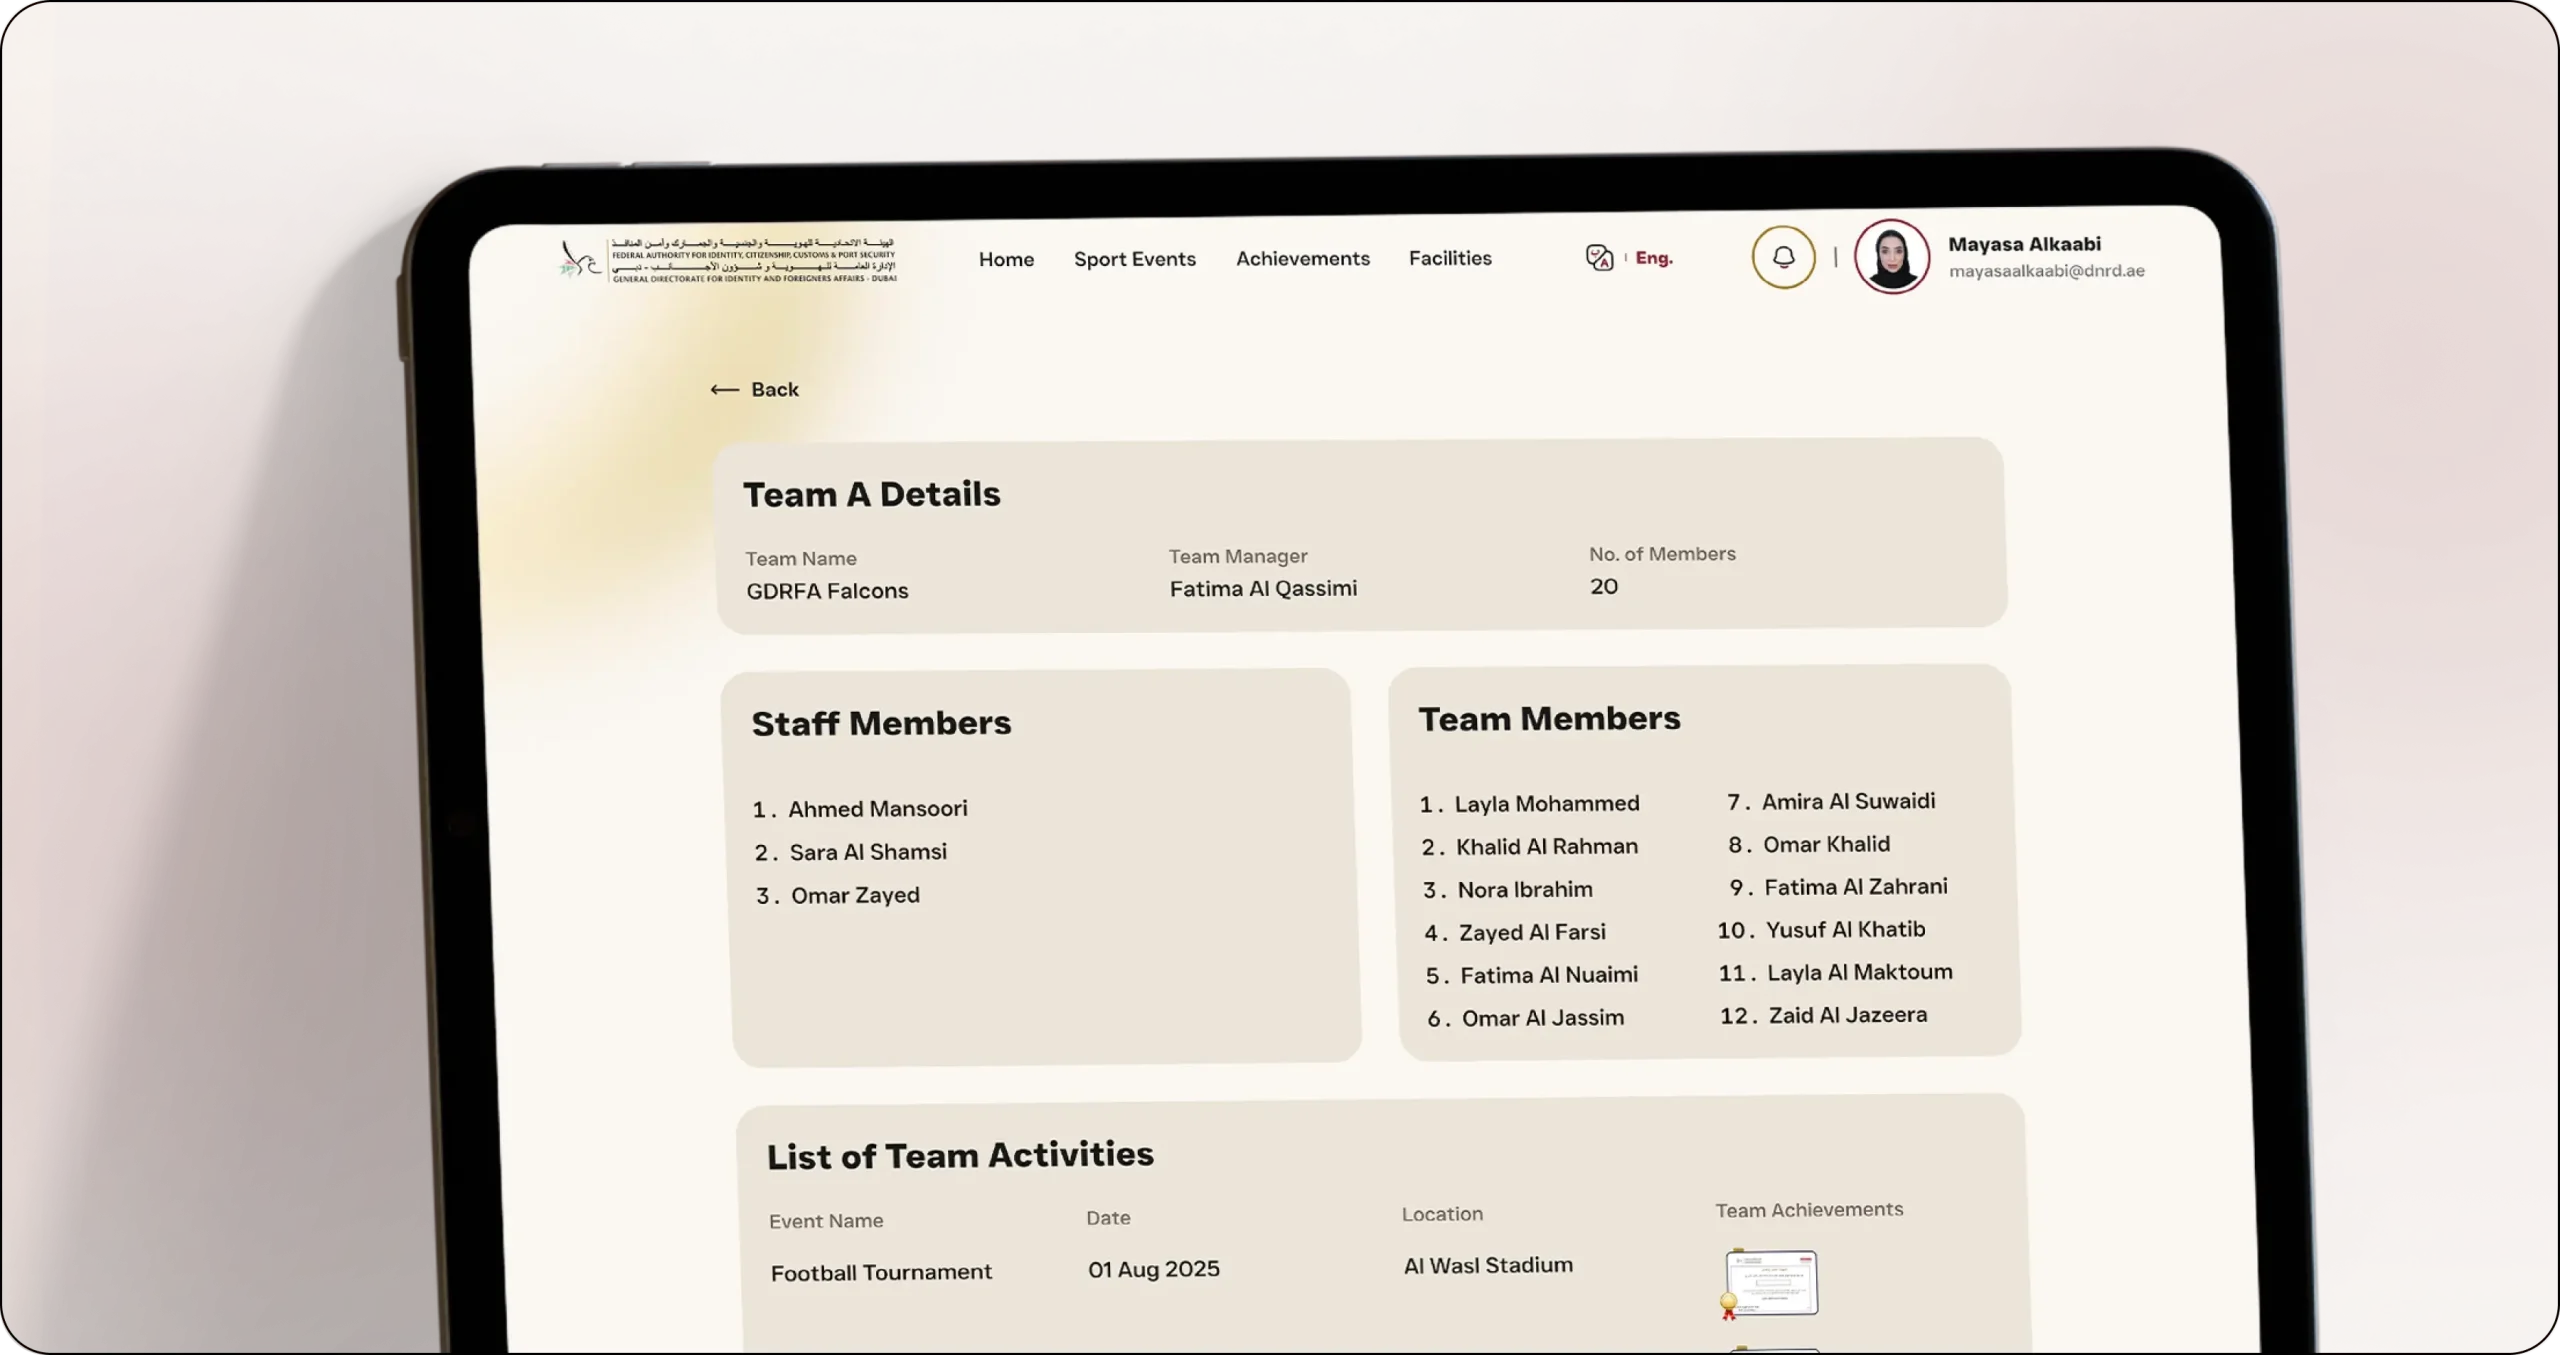Screen dimensions: 2560x1355
Task: Click team manager Fatima Al Qassimi
Action: coord(1263,589)
